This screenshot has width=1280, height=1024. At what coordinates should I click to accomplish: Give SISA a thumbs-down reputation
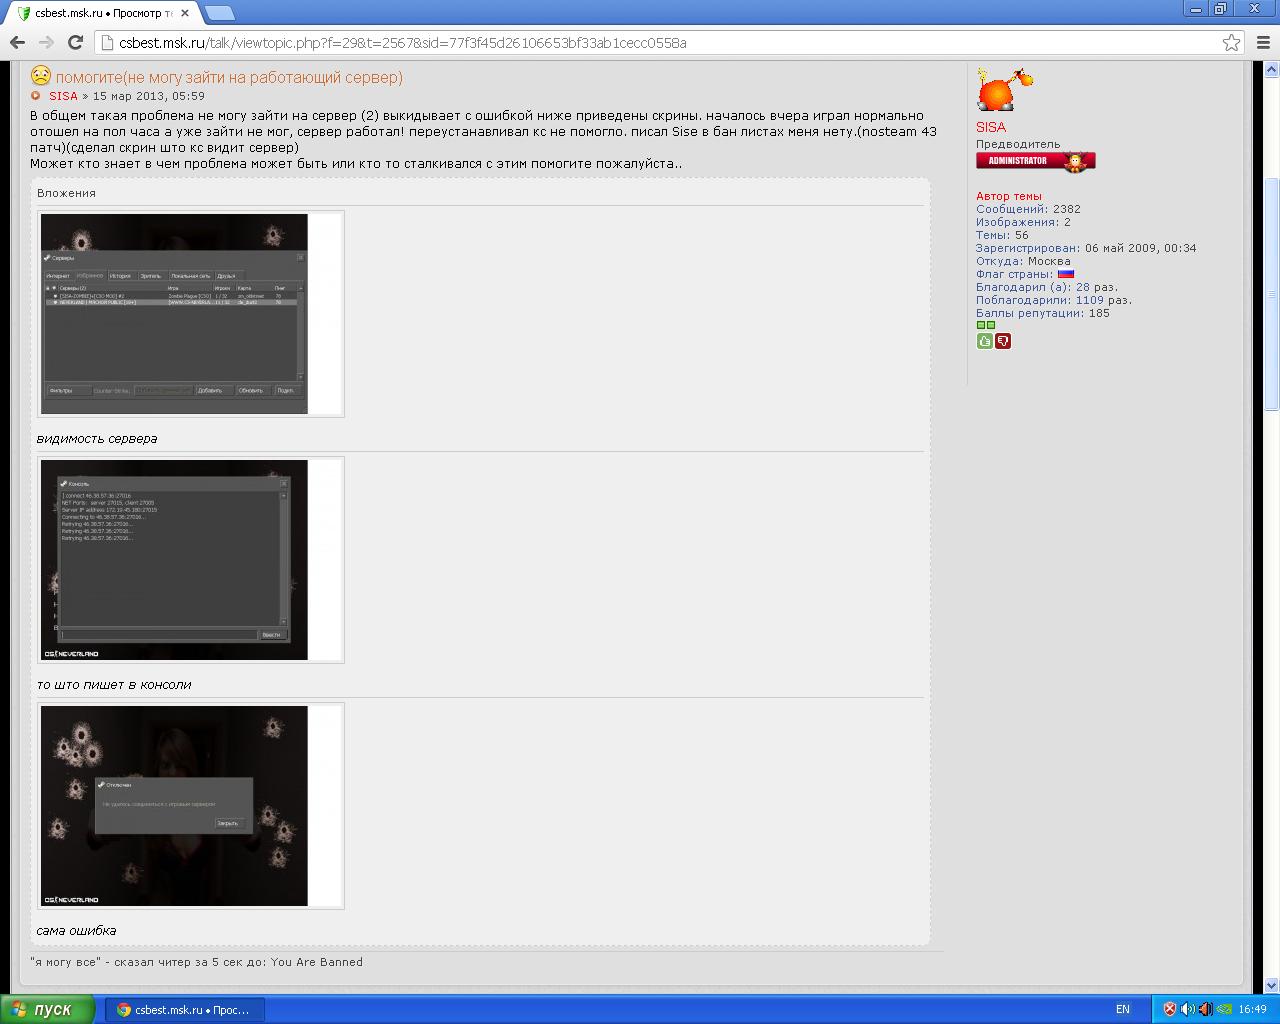click(x=1003, y=341)
